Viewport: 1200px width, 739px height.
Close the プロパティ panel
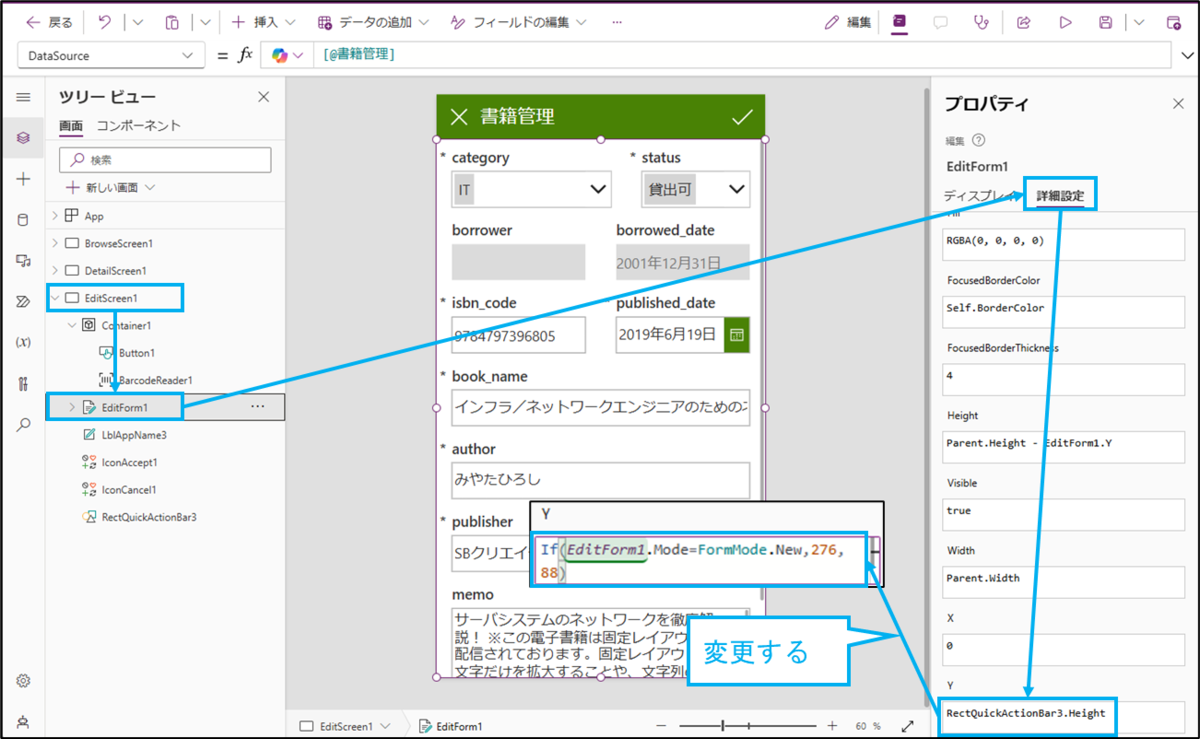(1178, 104)
